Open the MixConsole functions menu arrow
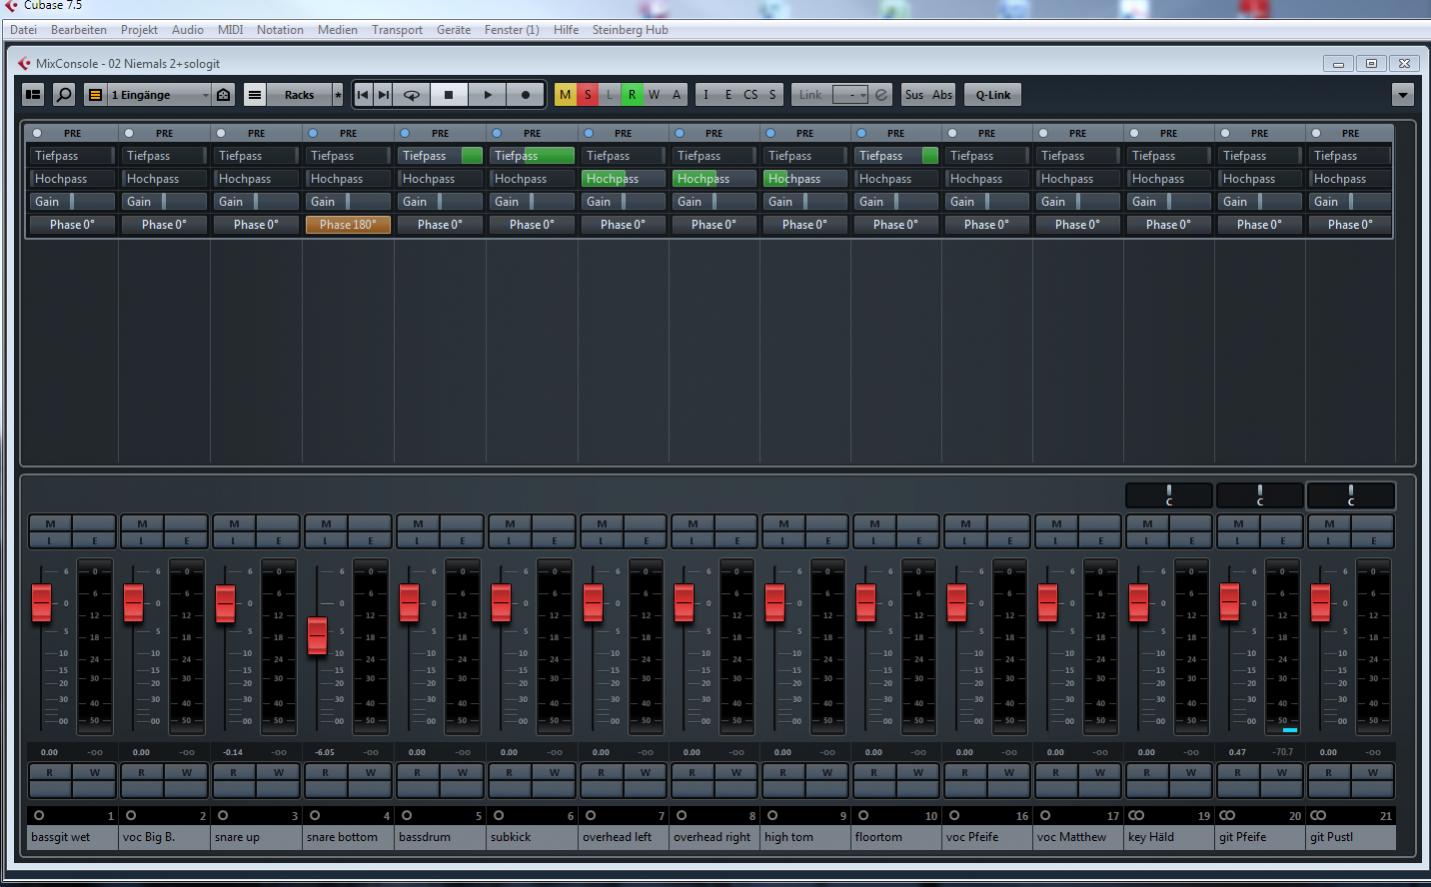This screenshot has width=1431, height=887. (x=1402, y=95)
